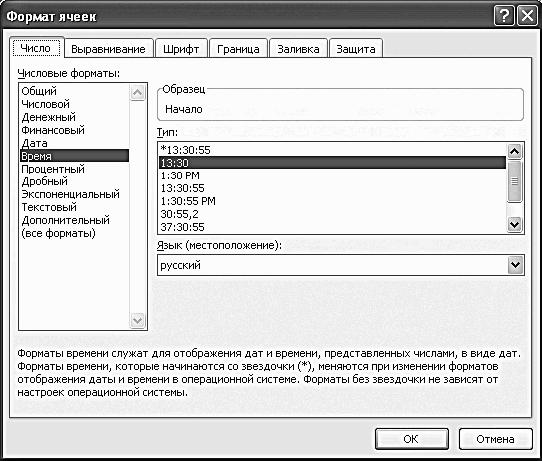Open the Шрифт tab
The image size is (542, 461).
click(x=181, y=49)
